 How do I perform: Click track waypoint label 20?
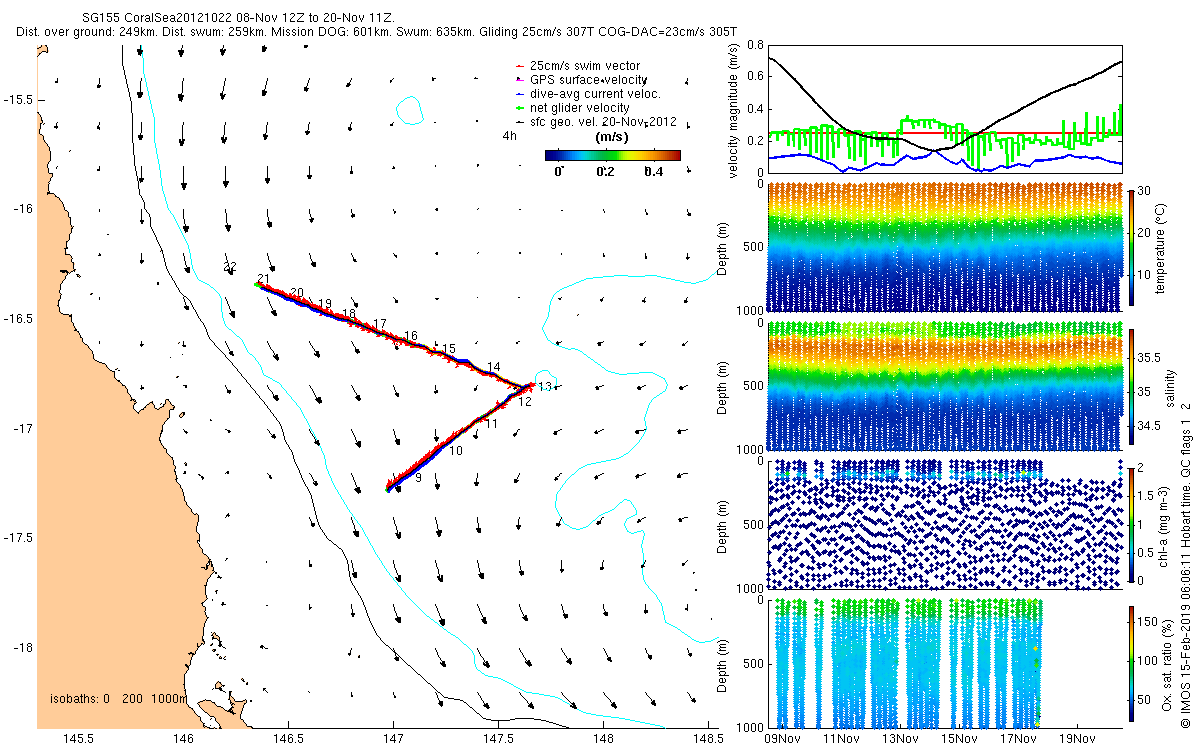pos(297,292)
